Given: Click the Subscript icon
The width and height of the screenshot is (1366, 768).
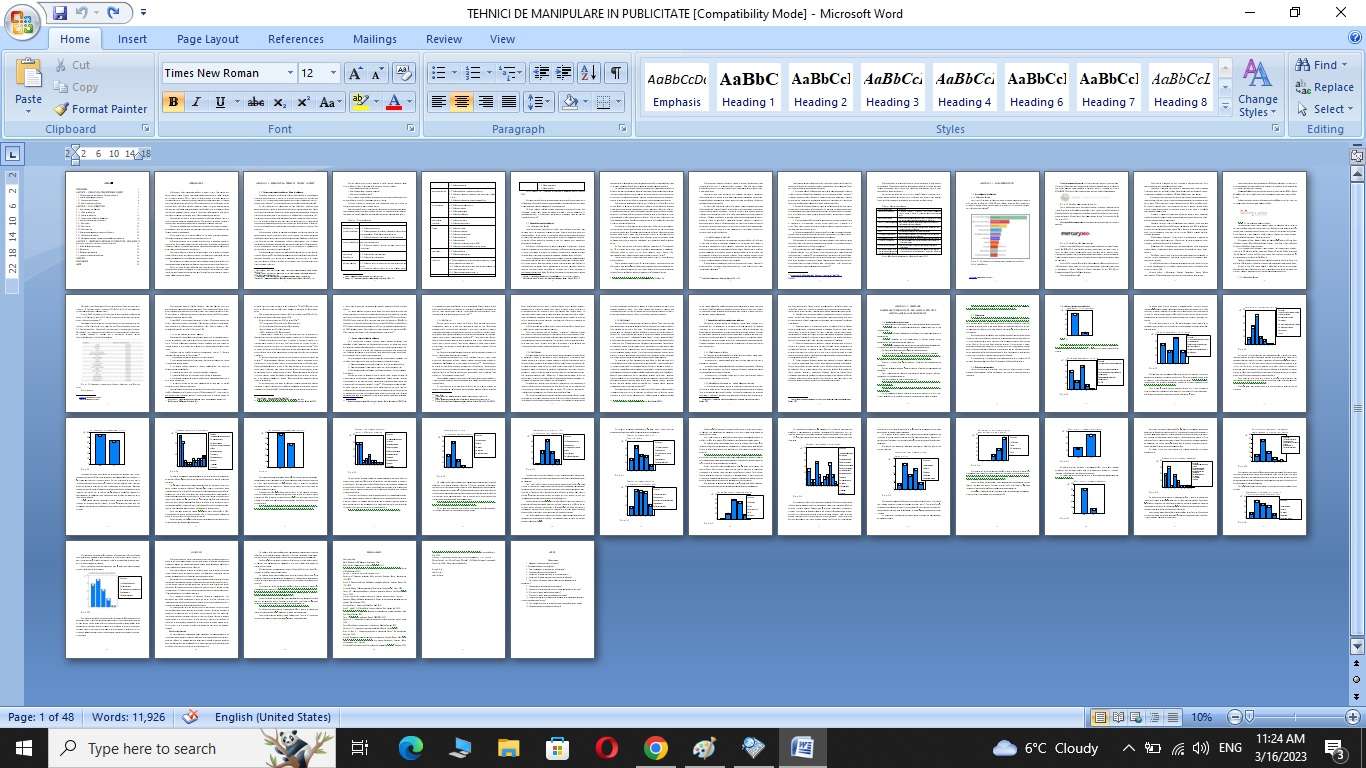Looking at the screenshot, I should (280, 102).
